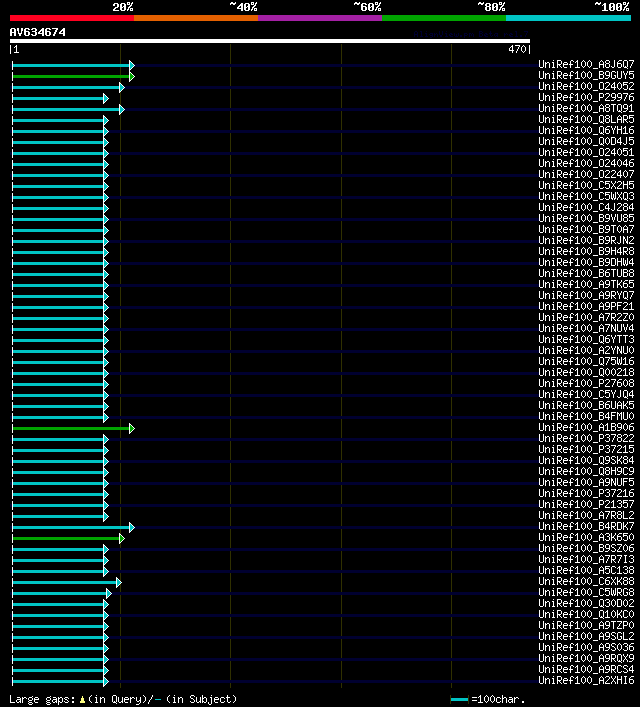Viewport: 640px width, 707px height.
Task: Click the UniRef100_C5YJQ4 label
Action: (586, 394)
